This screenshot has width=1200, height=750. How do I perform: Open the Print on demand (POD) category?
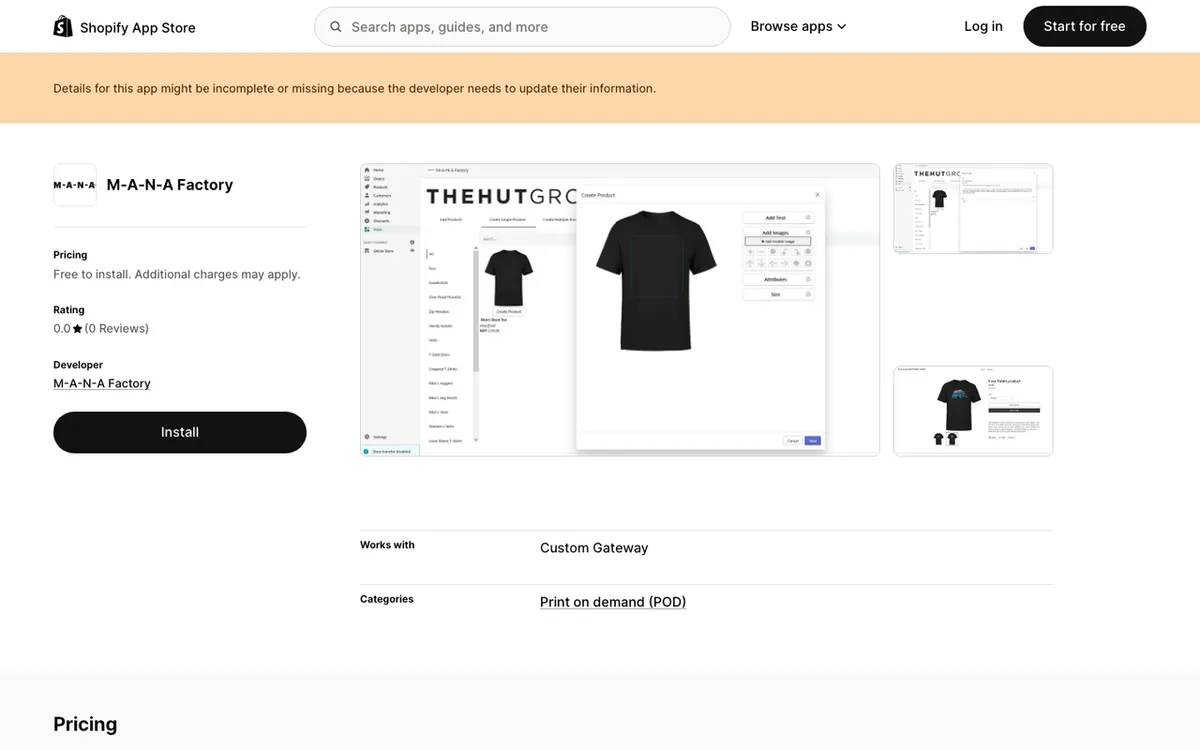click(613, 602)
